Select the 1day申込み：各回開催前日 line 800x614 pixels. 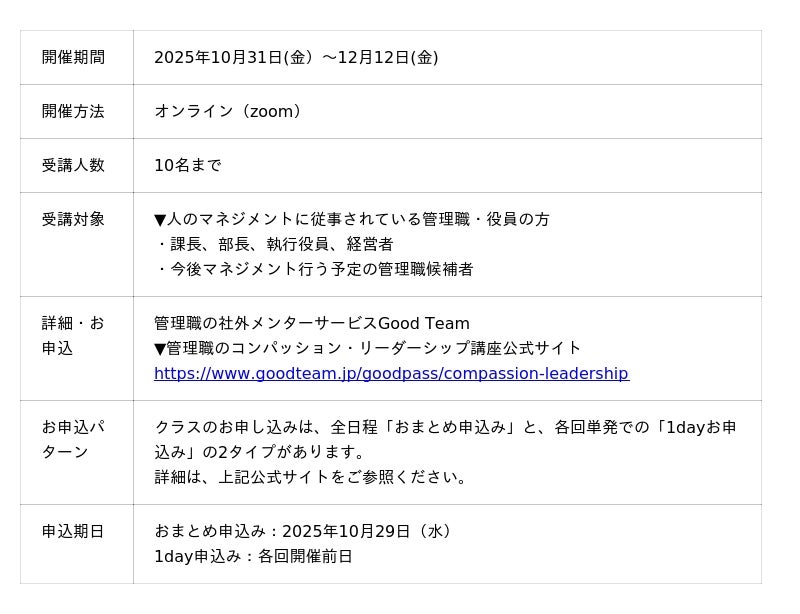[253, 557]
